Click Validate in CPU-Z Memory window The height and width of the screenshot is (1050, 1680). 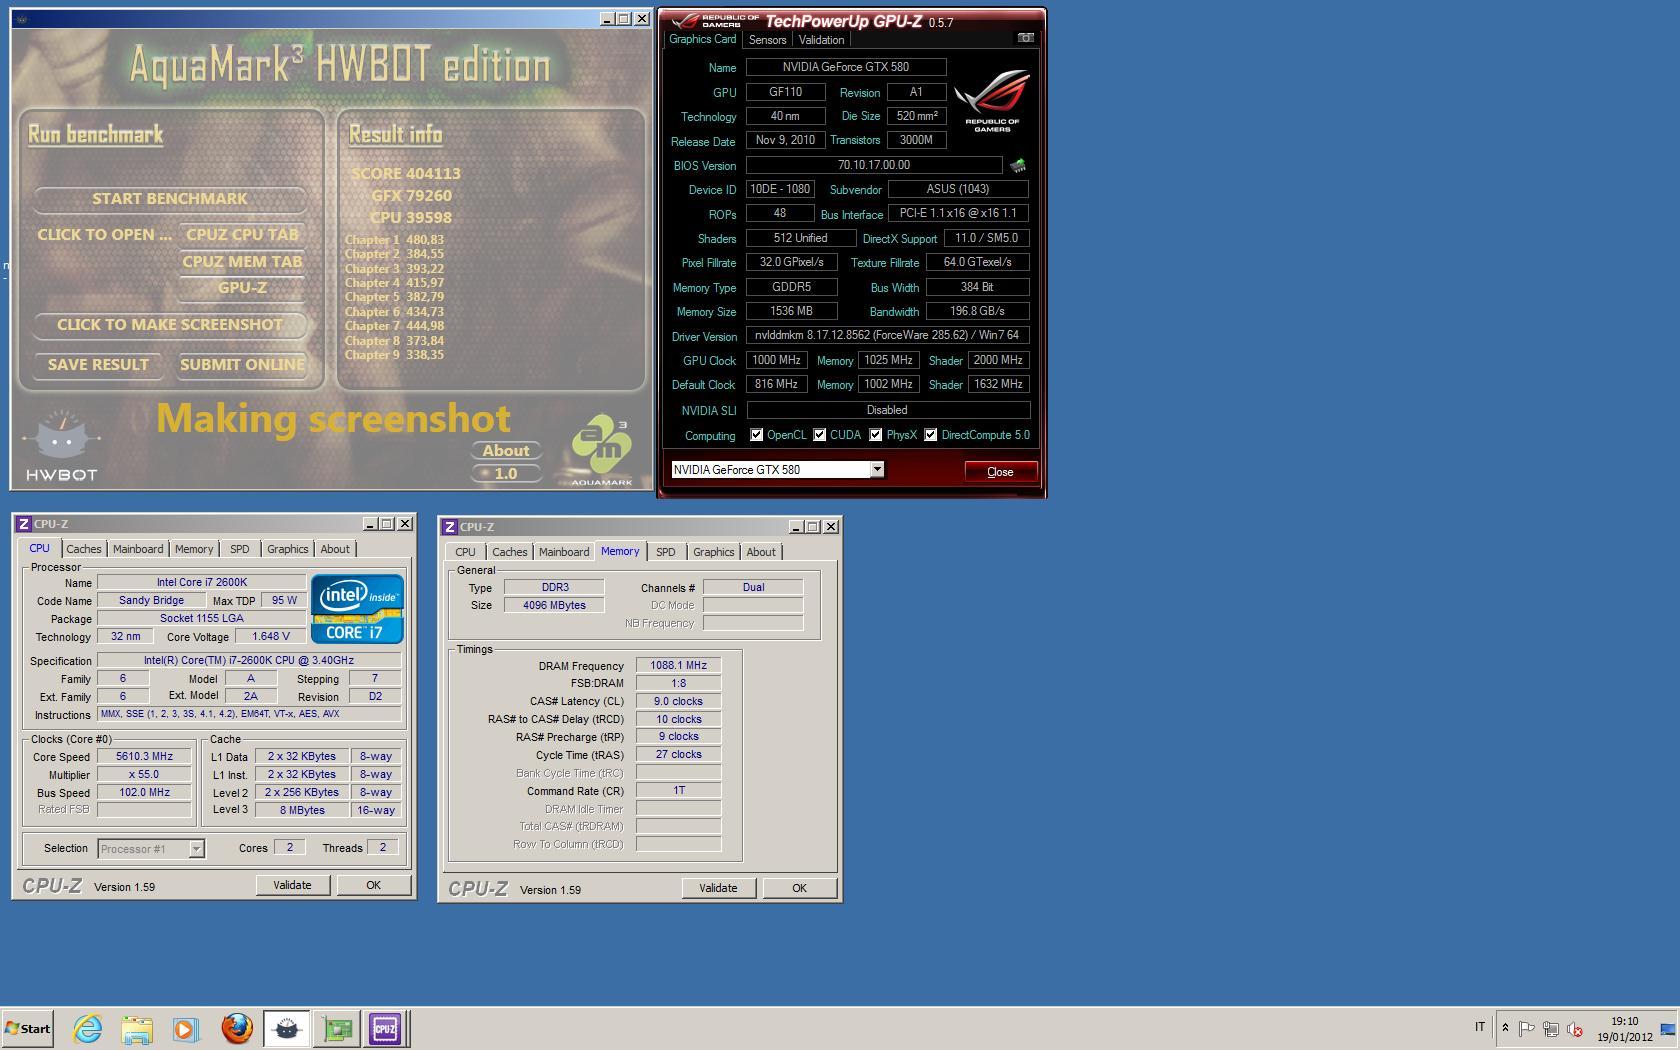click(x=718, y=888)
